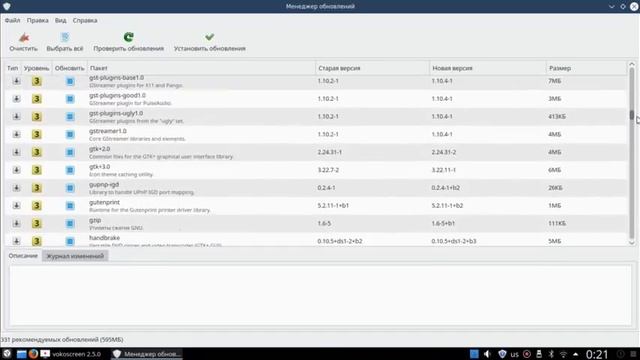Click the download type icon for gstreamer1.0

click(16, 134)
